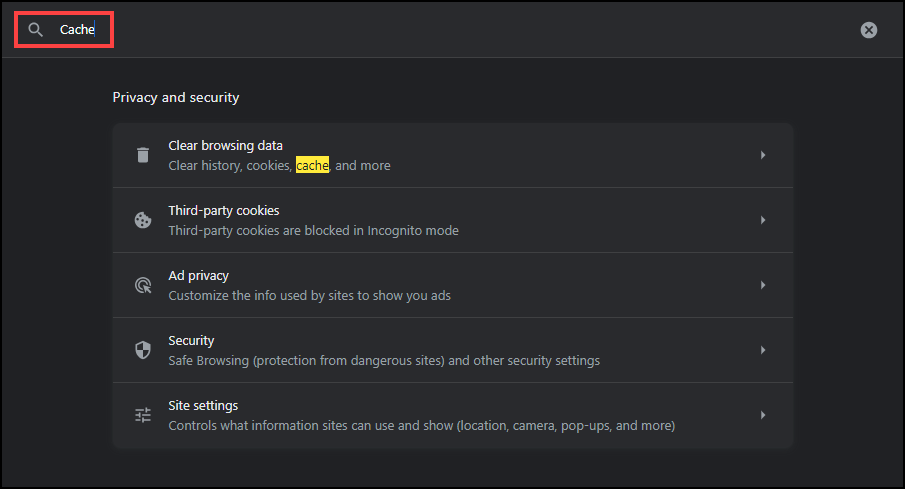Go to the "Ad privacy" title
Image resolution: width=905 pixels, height=489 pixels.
tap(198, 276)
